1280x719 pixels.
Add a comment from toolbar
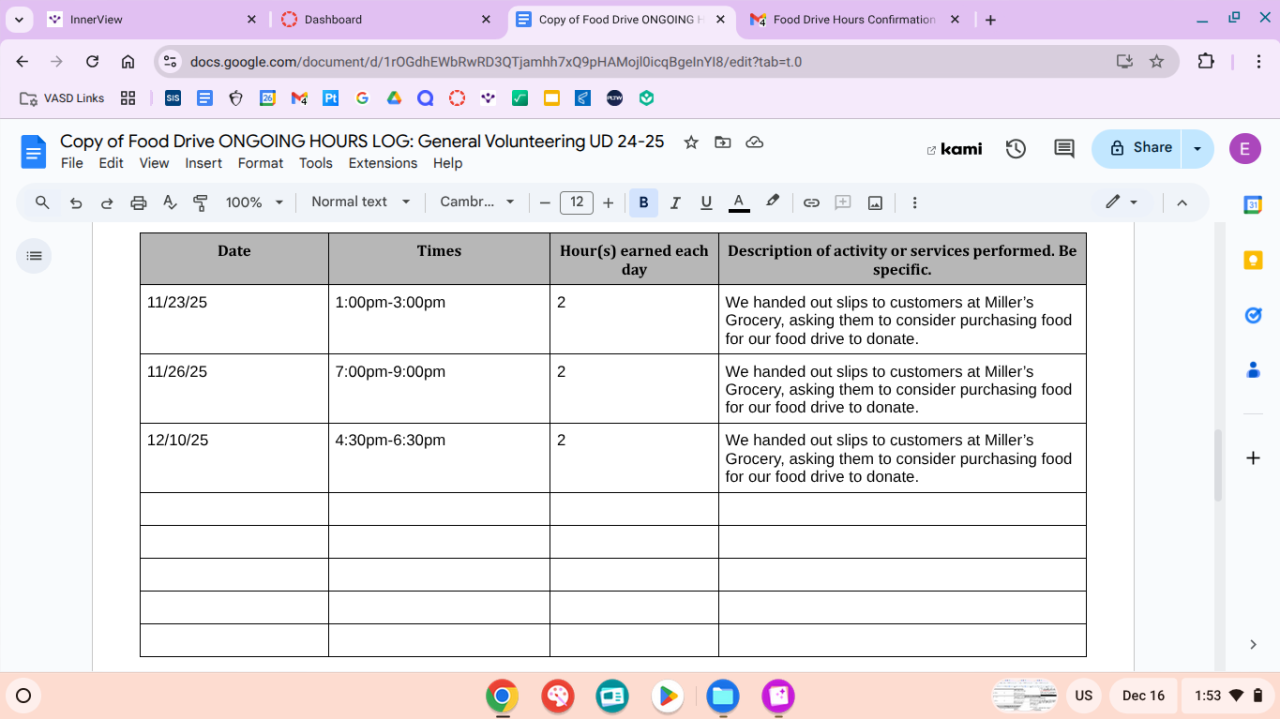(x=843, y=203)
